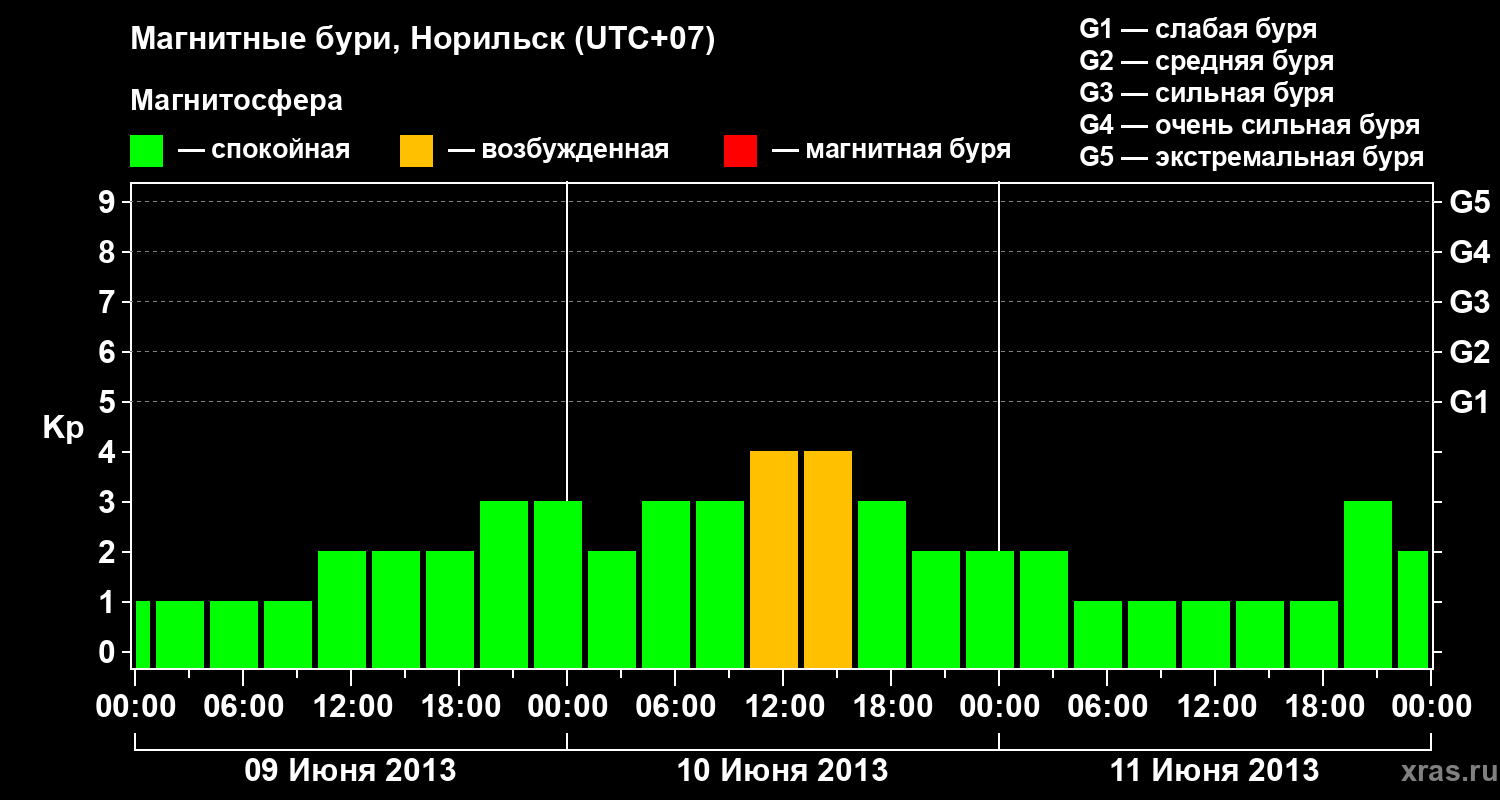Click the '10 Июня 2013' date label

pyautogui.click(x=783, y=771)
